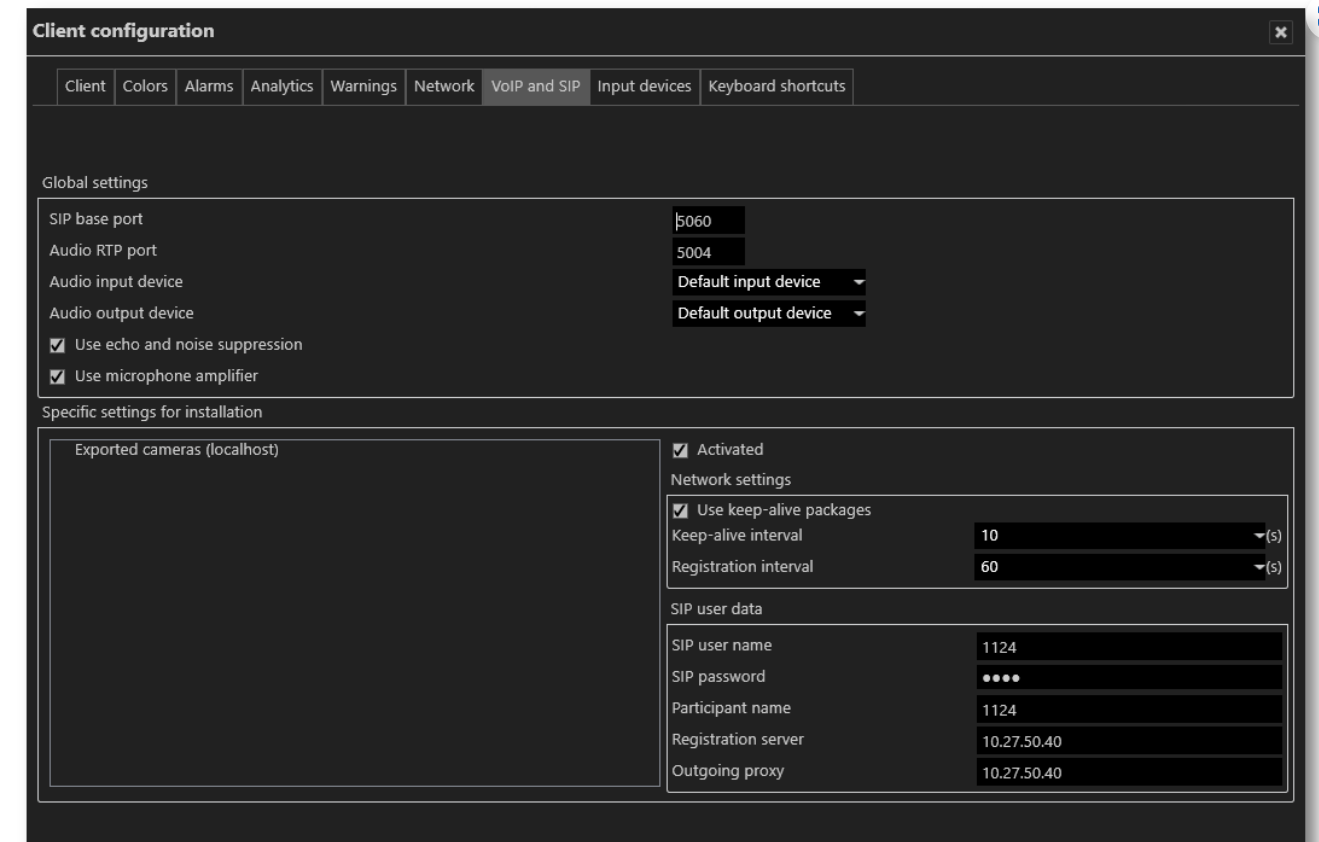Expand the Audio input device dropdown

tap(768, 282)
